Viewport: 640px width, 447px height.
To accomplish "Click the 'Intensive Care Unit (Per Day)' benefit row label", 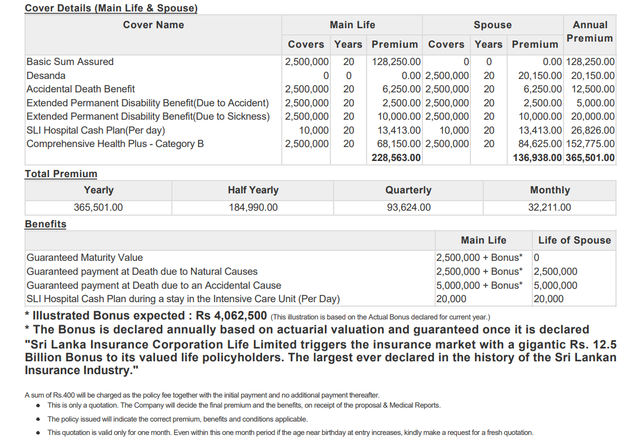I will (x=183, y=299).
